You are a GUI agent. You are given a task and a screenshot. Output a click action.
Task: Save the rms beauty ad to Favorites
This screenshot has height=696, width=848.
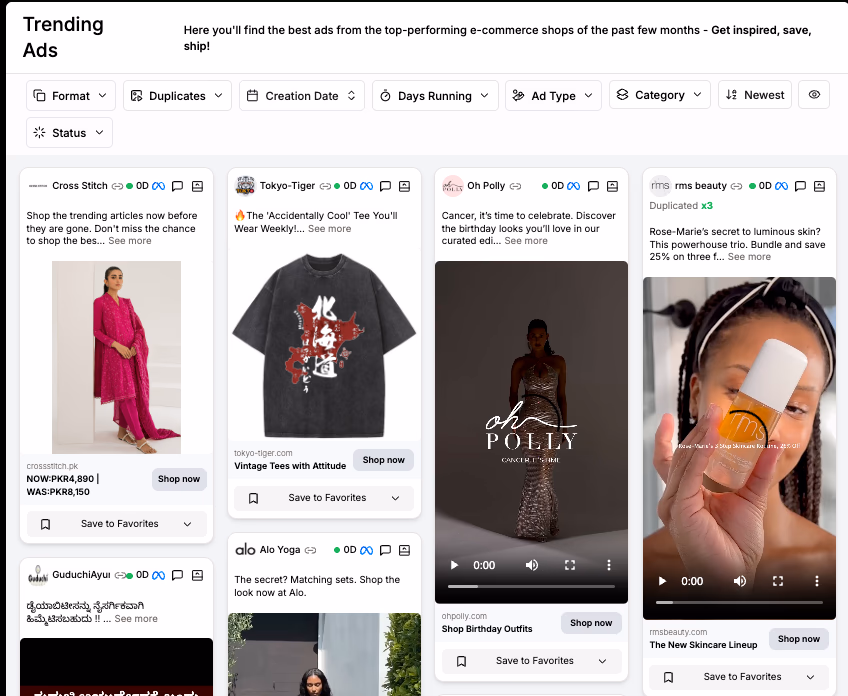pos(739,677)
